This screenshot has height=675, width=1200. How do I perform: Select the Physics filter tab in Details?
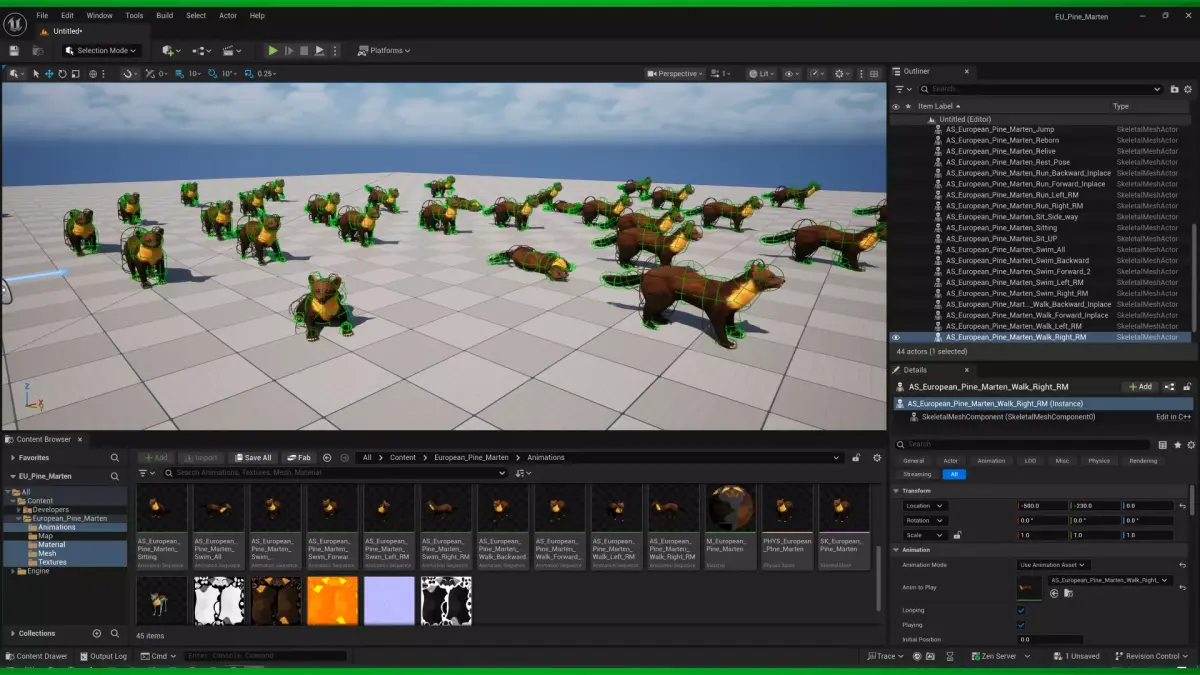click(x=1099, y=461)
